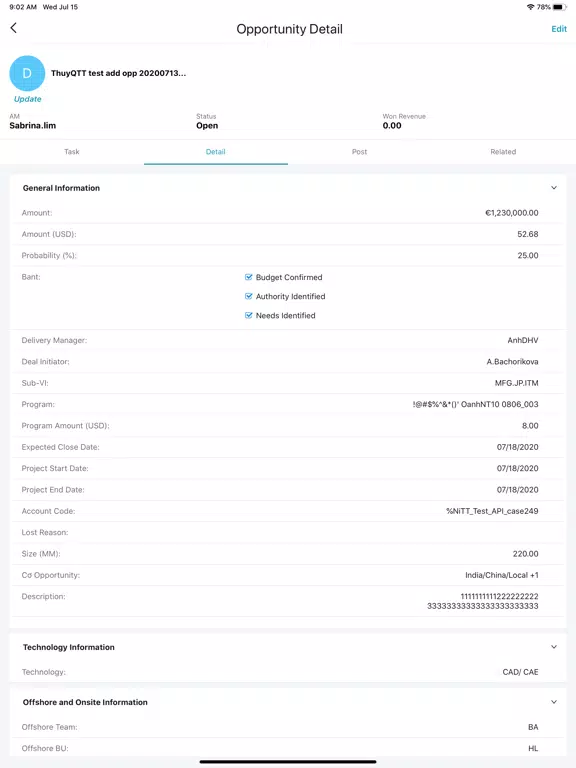Screen dimensions: 576x768
Task: Tap Program Amount (USD) value 8.00
Action: pyautogui.click(x=530, y=426)
